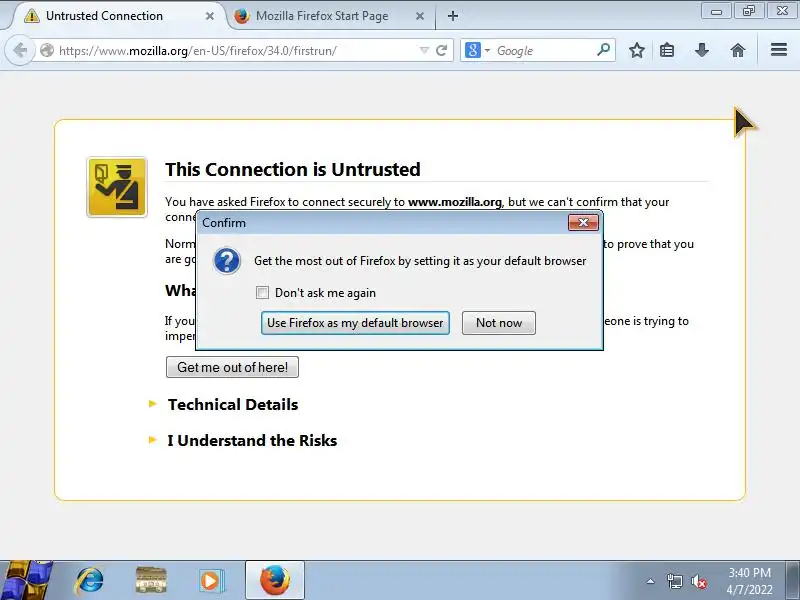Expand I Understand the Risks section
Screen dimensions: 800x600
(x=252, y=440)
